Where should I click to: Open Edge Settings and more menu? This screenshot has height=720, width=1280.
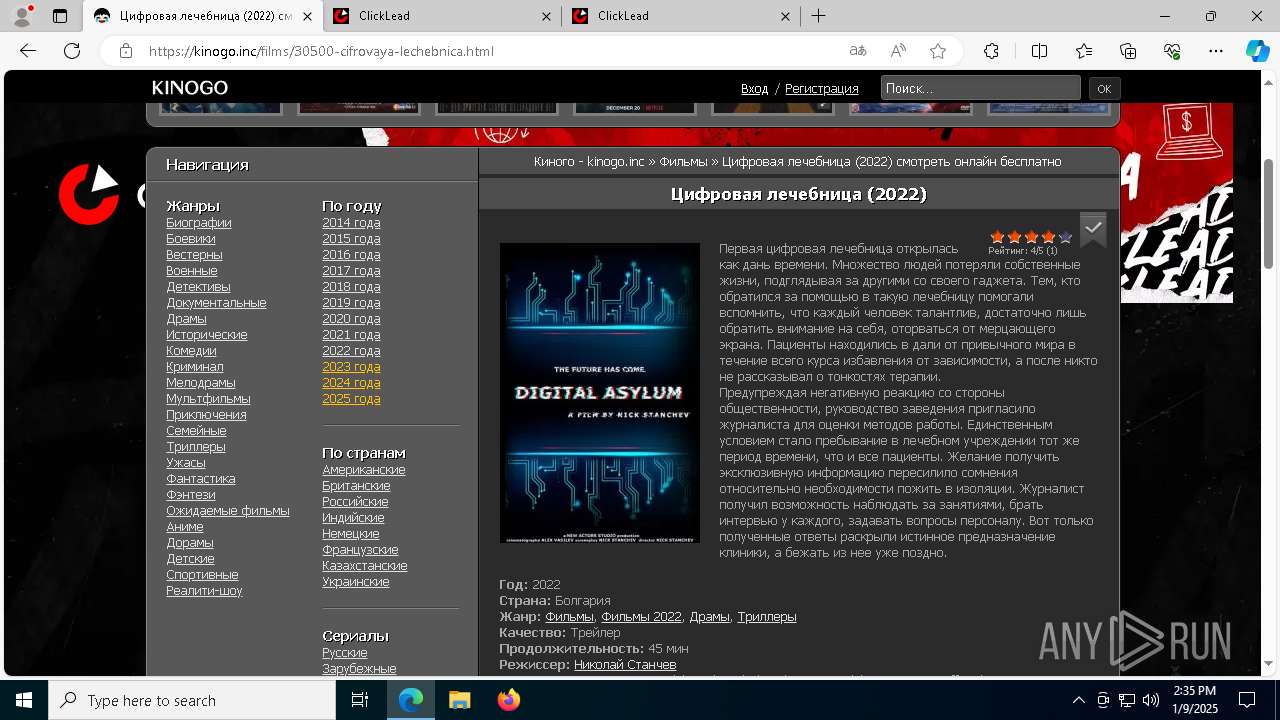[x=1216, y=51]
